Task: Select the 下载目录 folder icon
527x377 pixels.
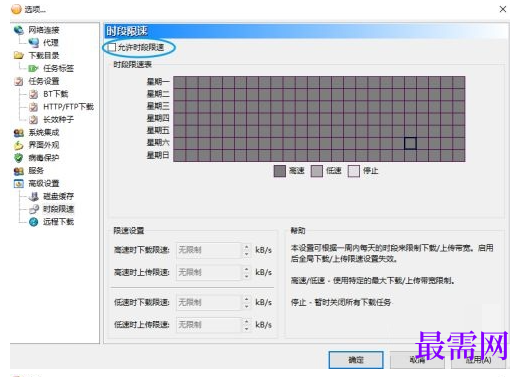Action: (x=18, y=55)
